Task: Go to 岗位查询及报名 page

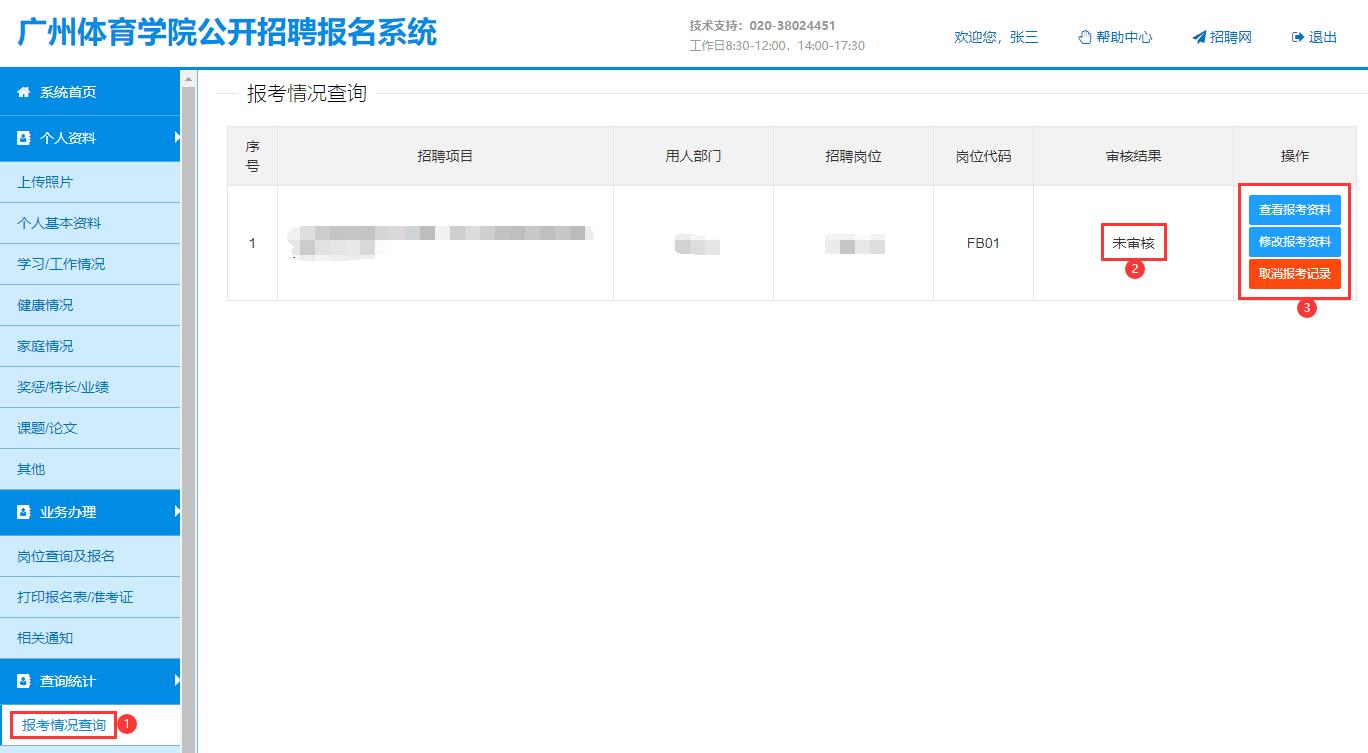Action: (66, 556)
